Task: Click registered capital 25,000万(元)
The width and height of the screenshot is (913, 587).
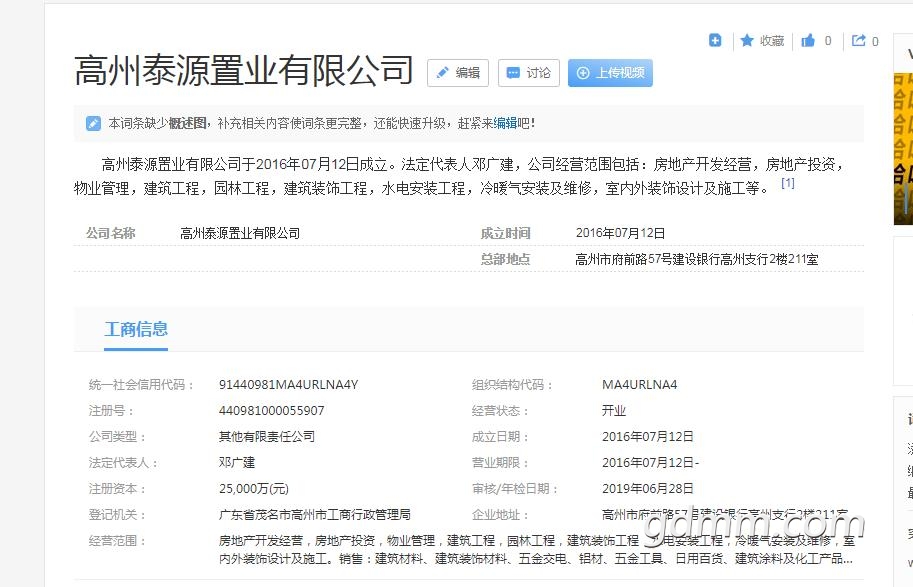Action: (x=254, y=489)
